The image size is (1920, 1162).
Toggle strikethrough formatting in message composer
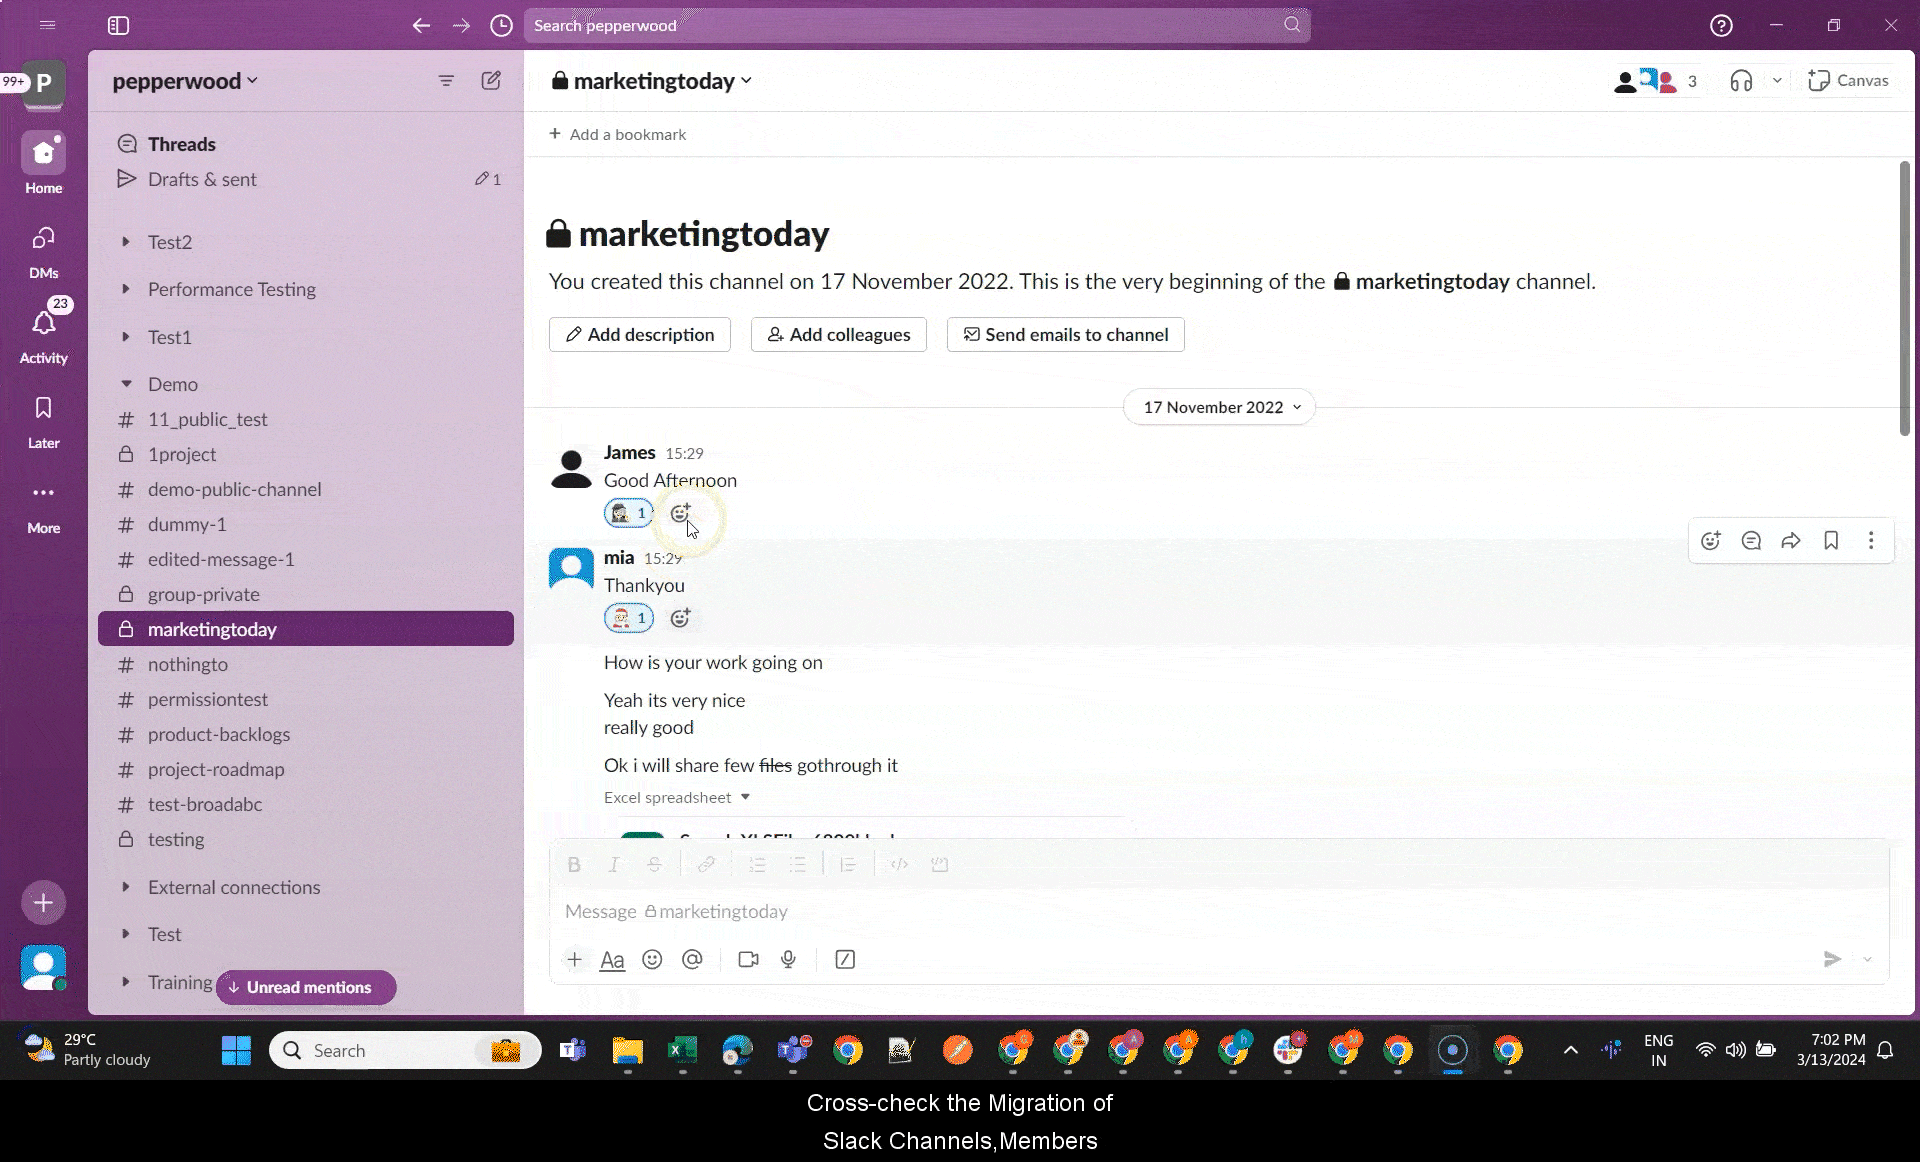654,864
